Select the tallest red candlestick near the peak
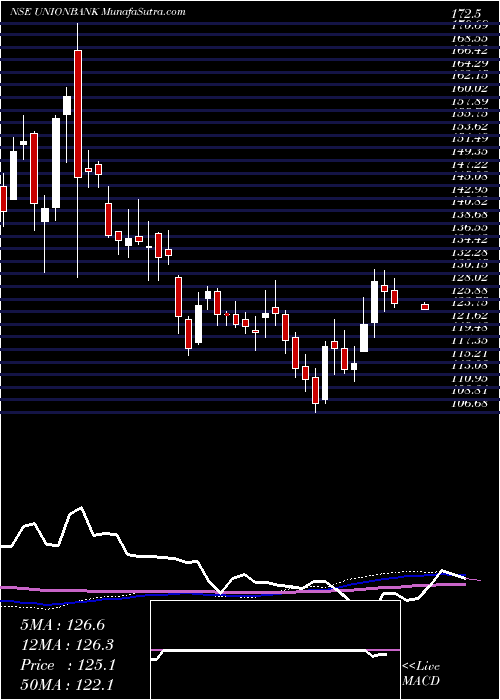Screen dimensions: 500x700 [x=78, y=114]
